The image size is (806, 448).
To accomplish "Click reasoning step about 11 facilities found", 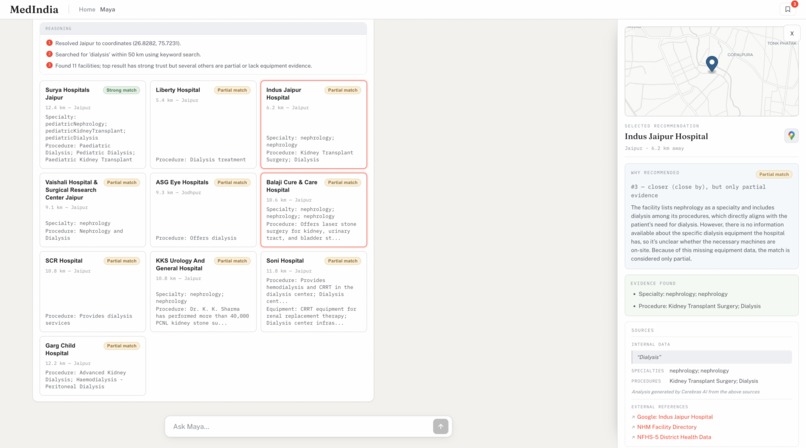I will (x=183, y=66).
